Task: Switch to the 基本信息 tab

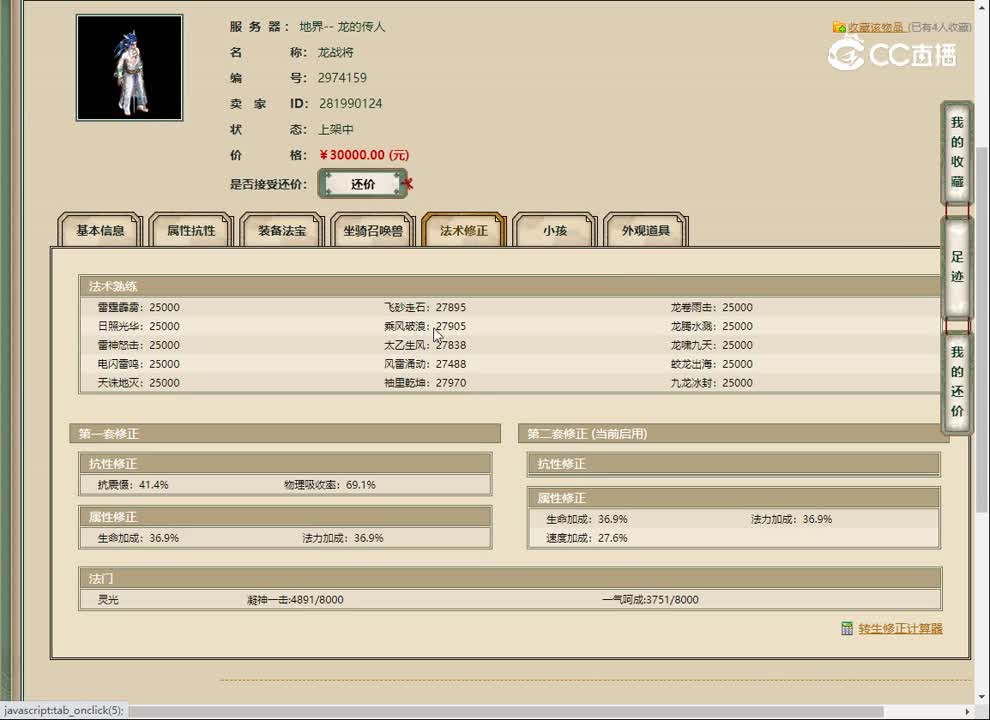Action: 99,230
